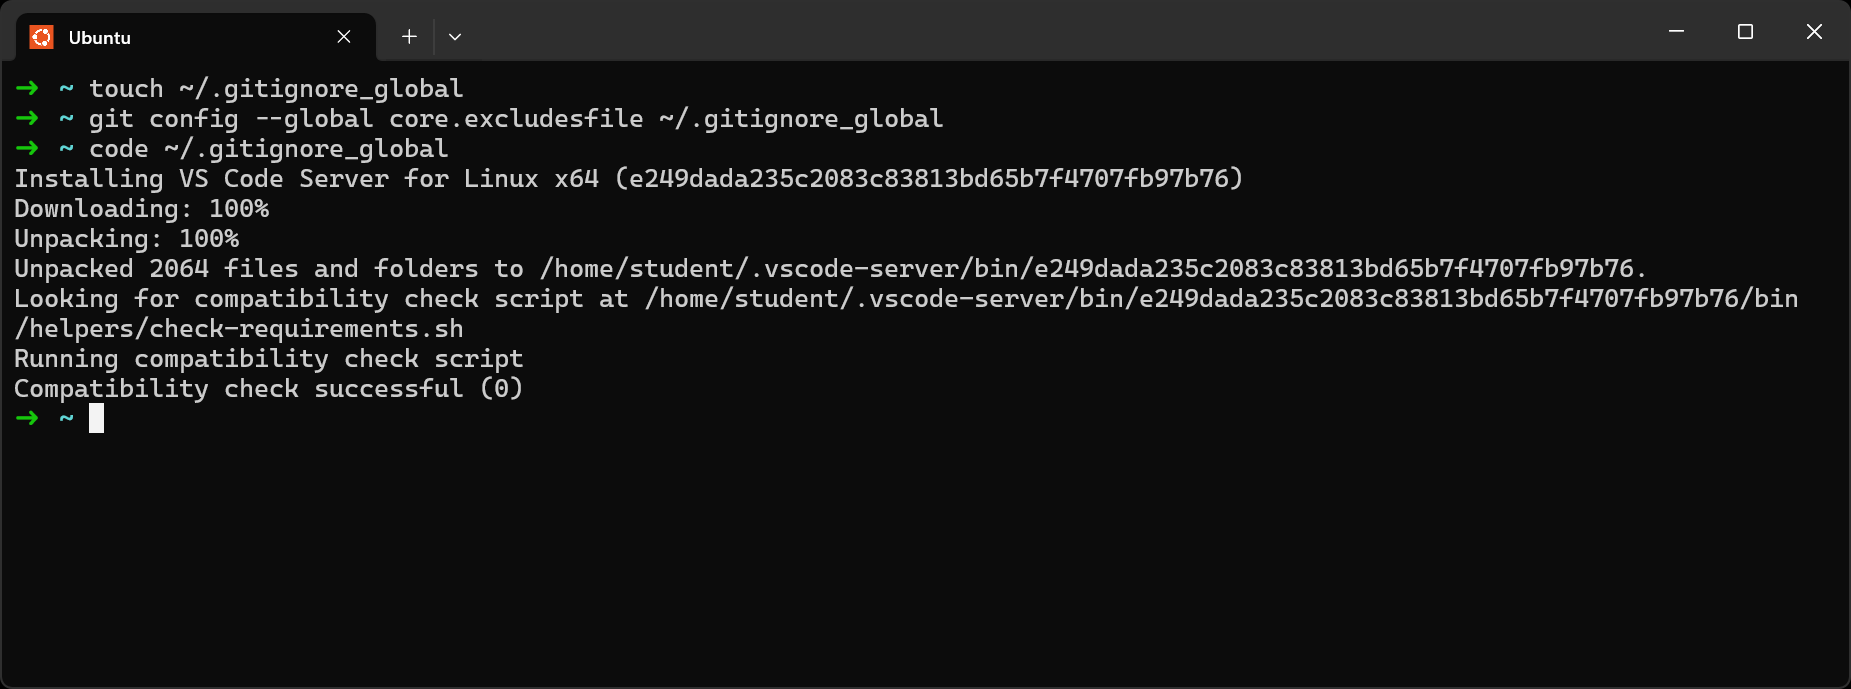Click the green arrow prompt symbol
The height and width of the screenshot is (689, 1851).
pos(25,418)
